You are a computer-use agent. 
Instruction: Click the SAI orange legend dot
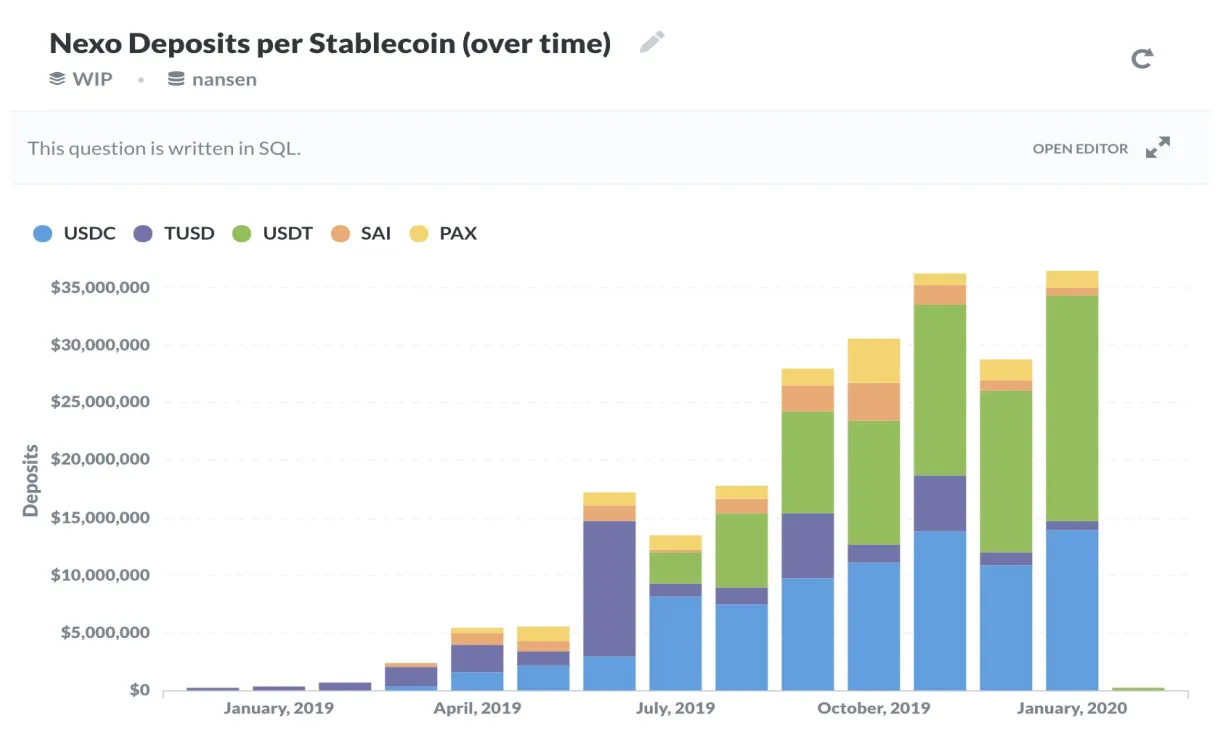(341, 234)
